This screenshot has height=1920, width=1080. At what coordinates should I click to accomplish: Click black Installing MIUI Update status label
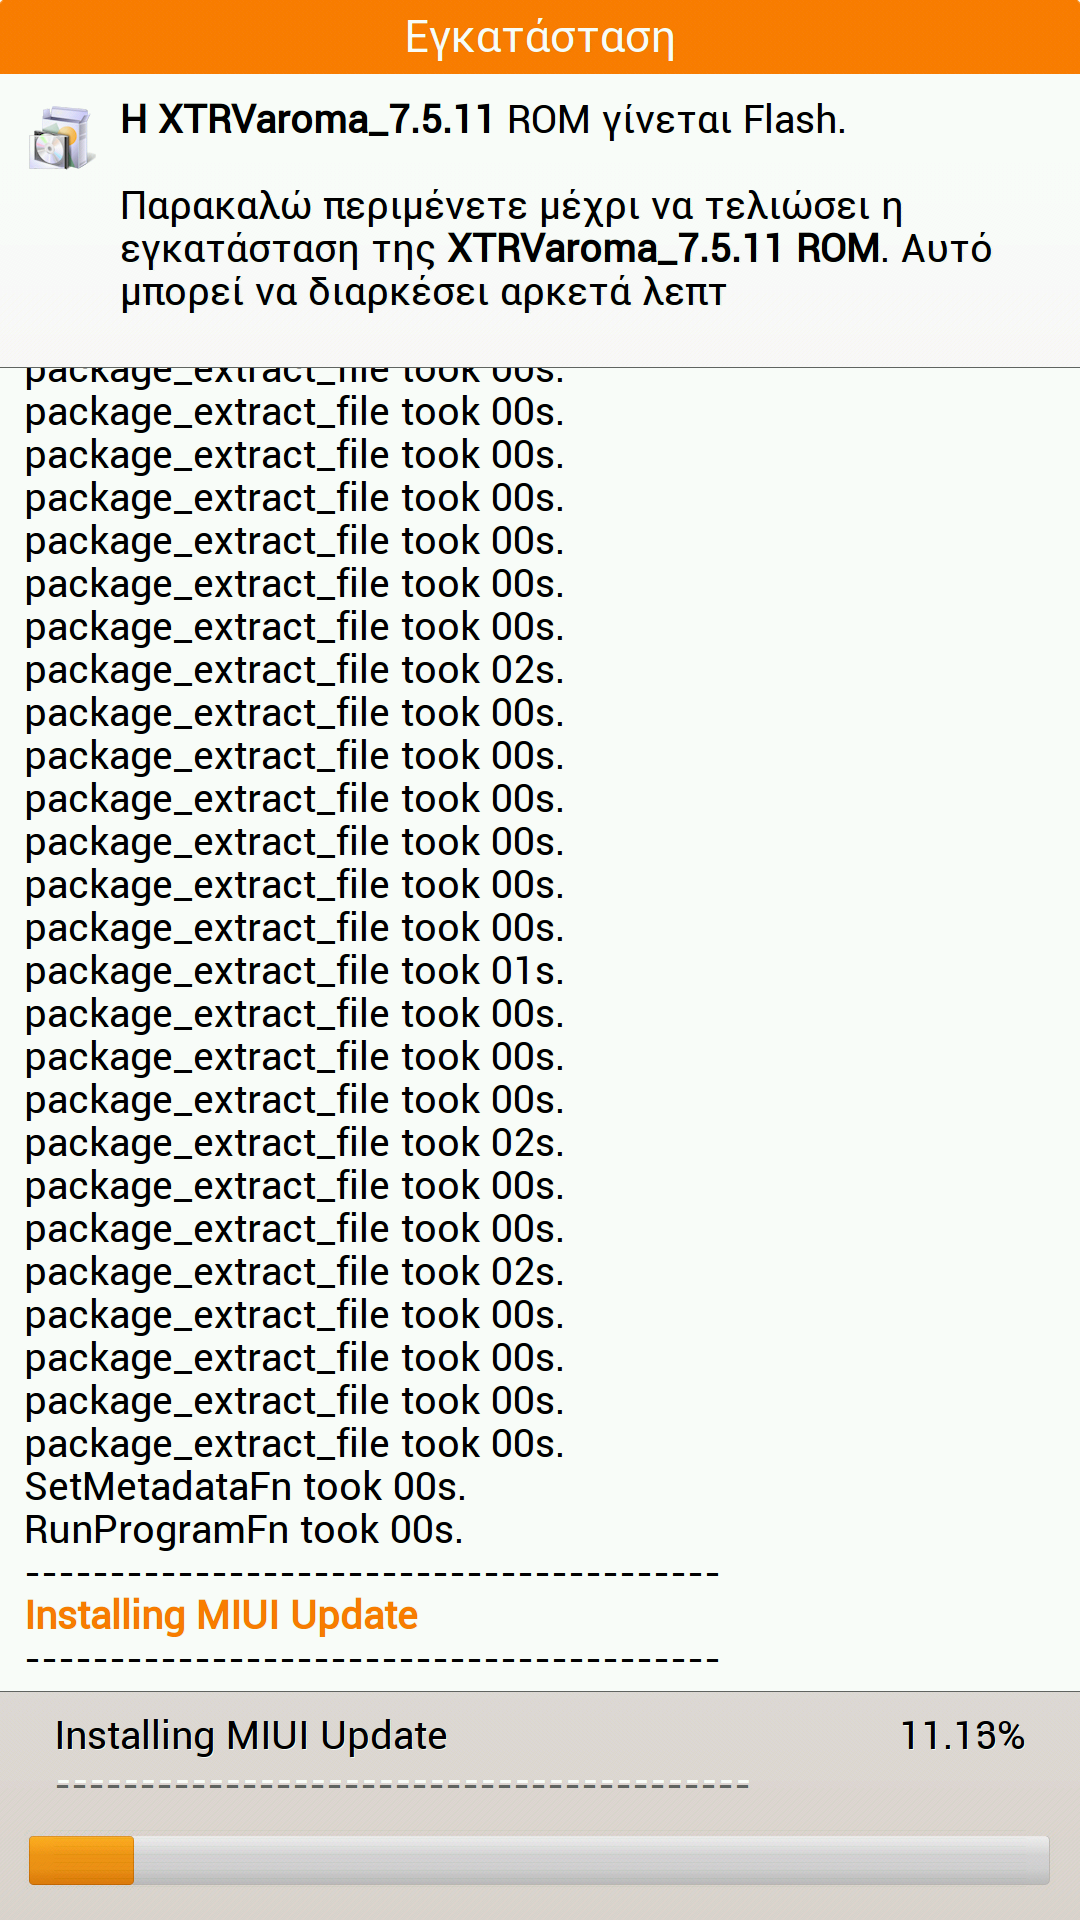250,1736
